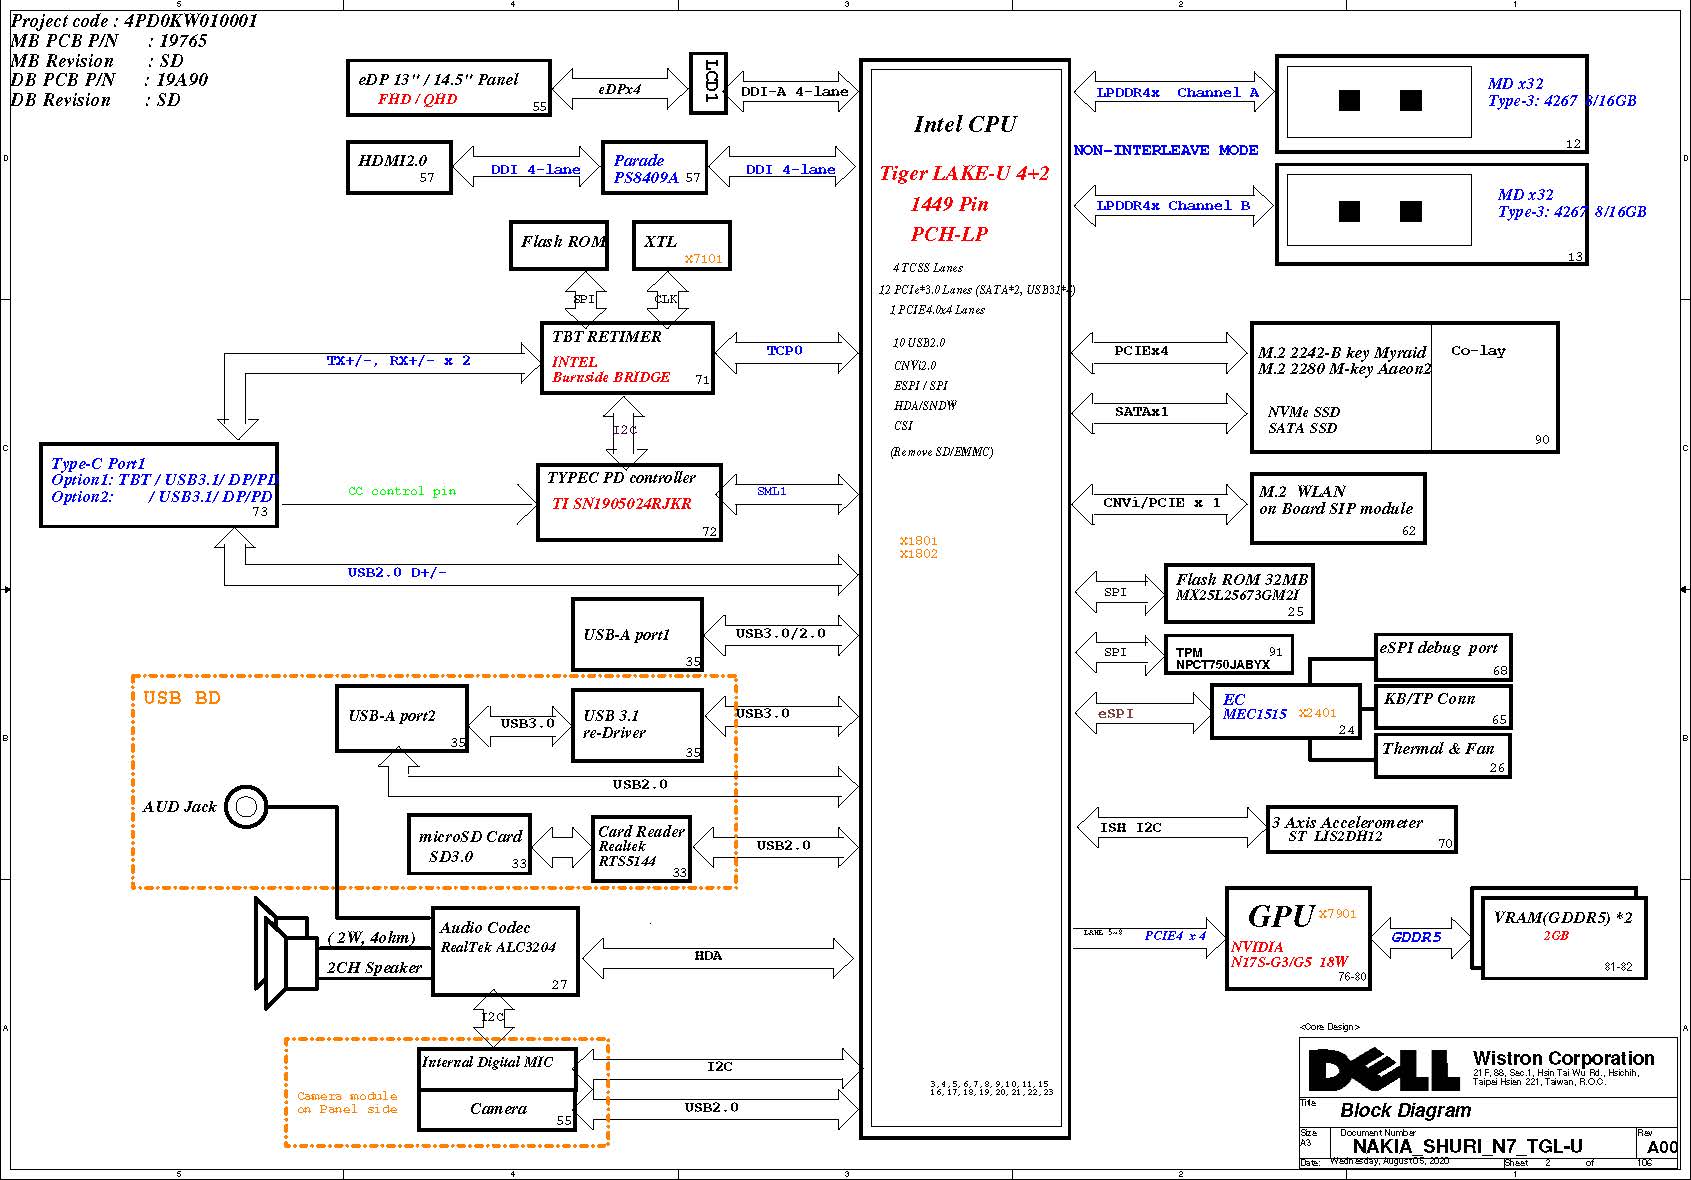Select the Audio Codec RealTek ALC3204 block

tap(505, 951)
